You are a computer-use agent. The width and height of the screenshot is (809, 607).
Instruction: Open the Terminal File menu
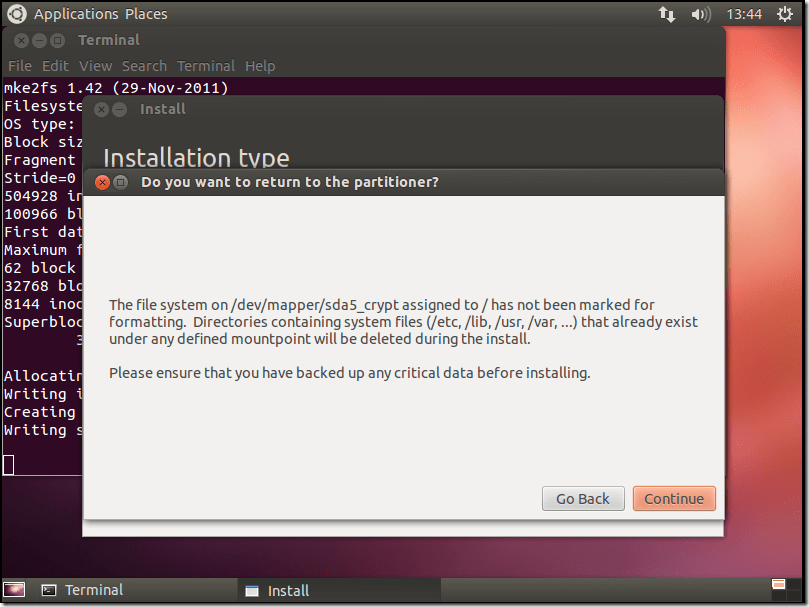coord(20,66)
